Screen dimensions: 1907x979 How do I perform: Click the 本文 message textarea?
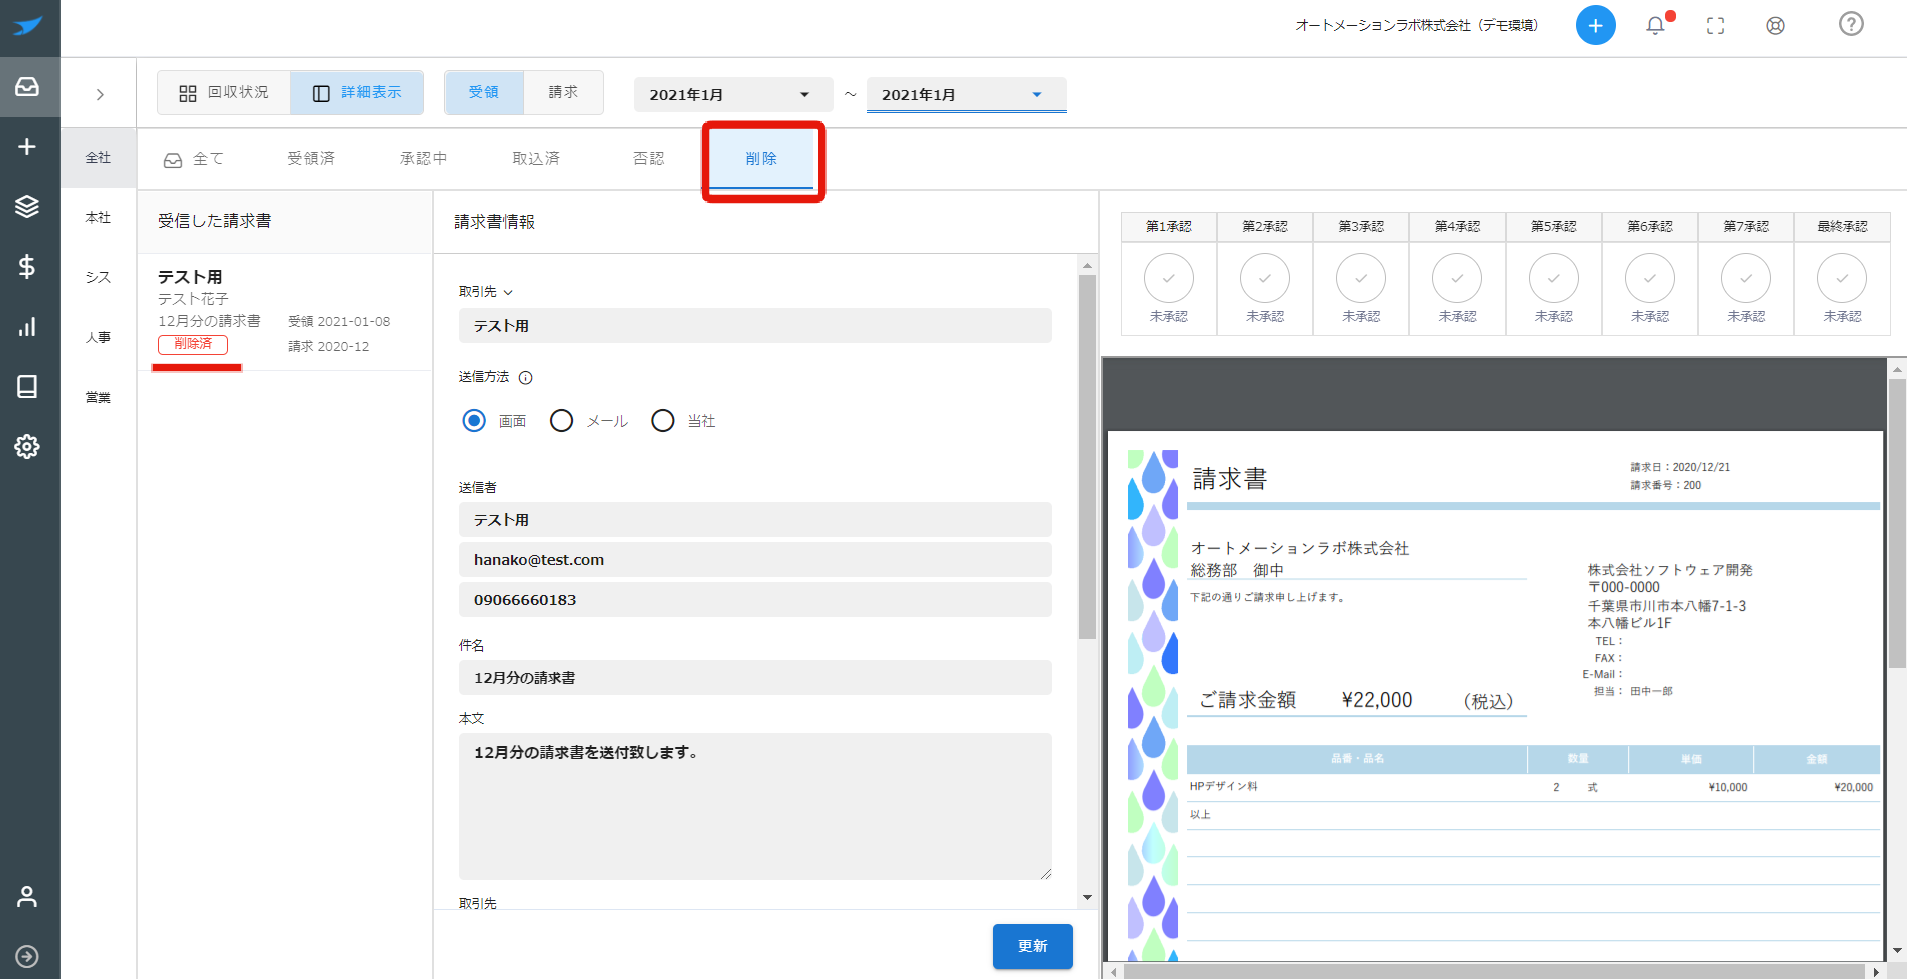pos(755,807)
